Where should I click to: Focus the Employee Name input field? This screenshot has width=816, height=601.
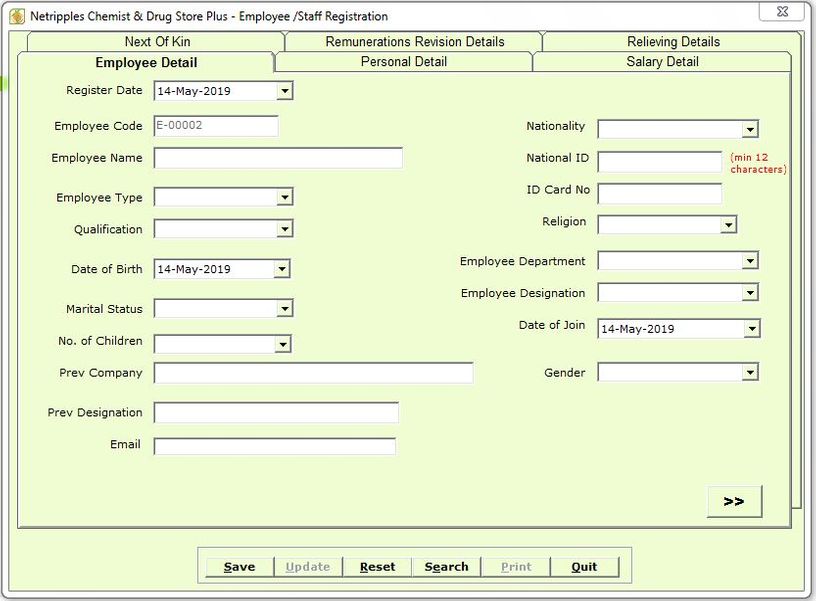[278, 158]
